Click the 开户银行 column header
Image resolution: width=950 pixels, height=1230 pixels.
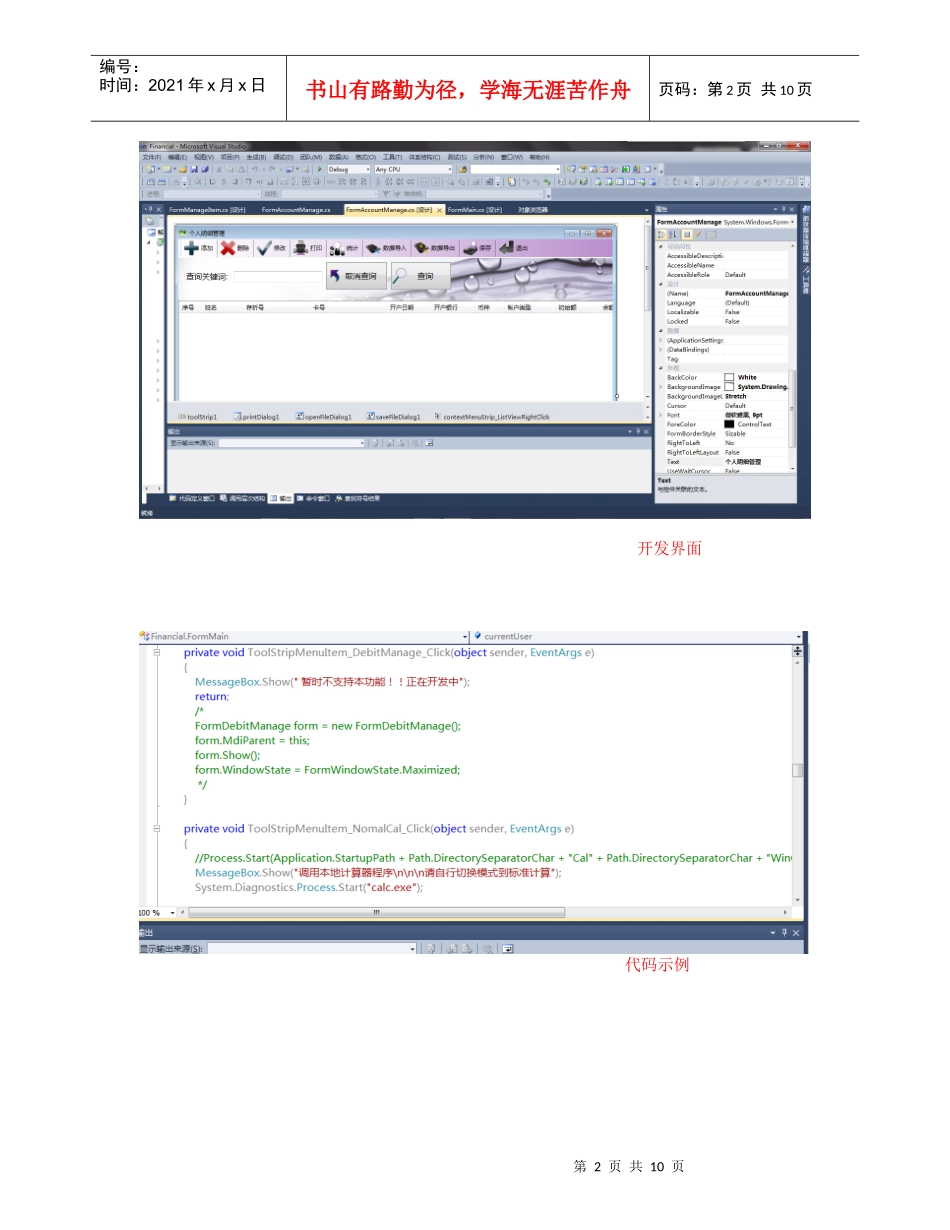click(x=446, y=308)
